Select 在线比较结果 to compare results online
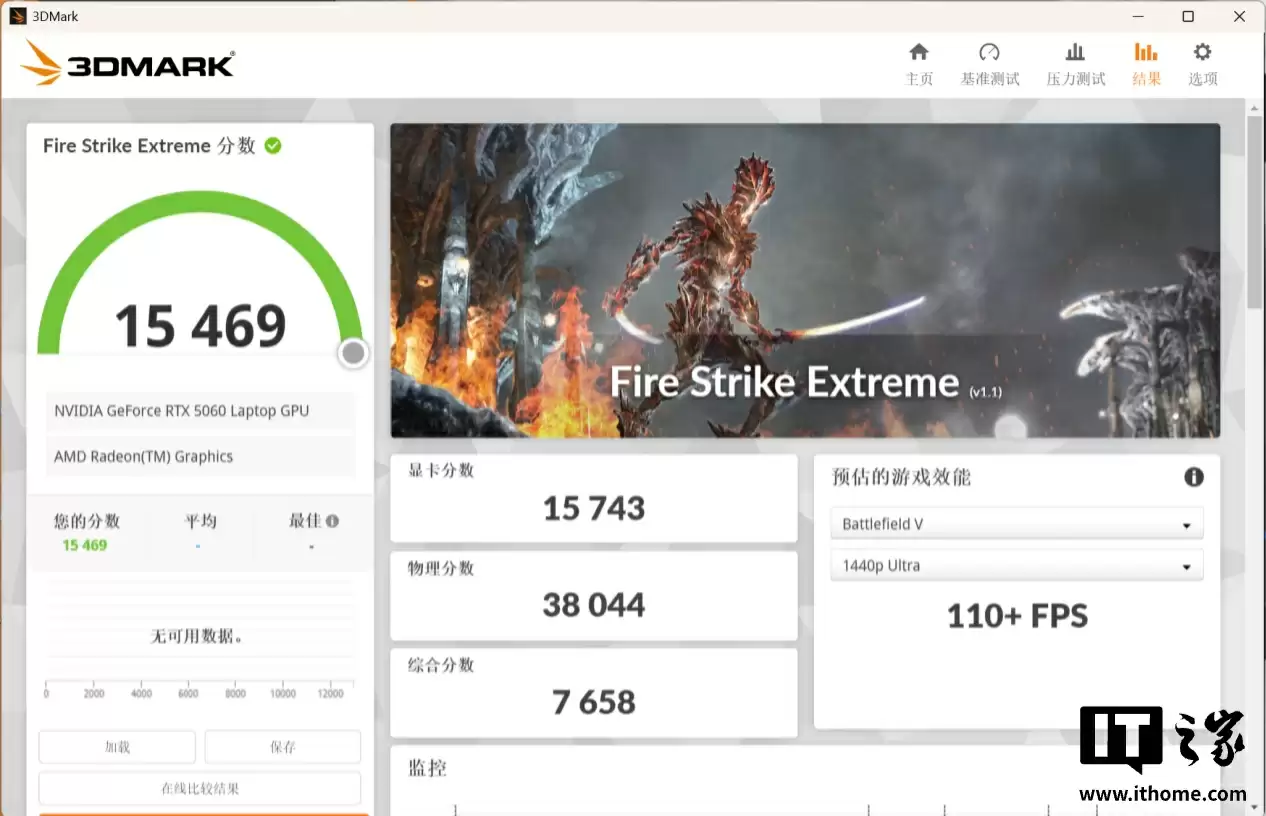 click(x=200, y=788)
